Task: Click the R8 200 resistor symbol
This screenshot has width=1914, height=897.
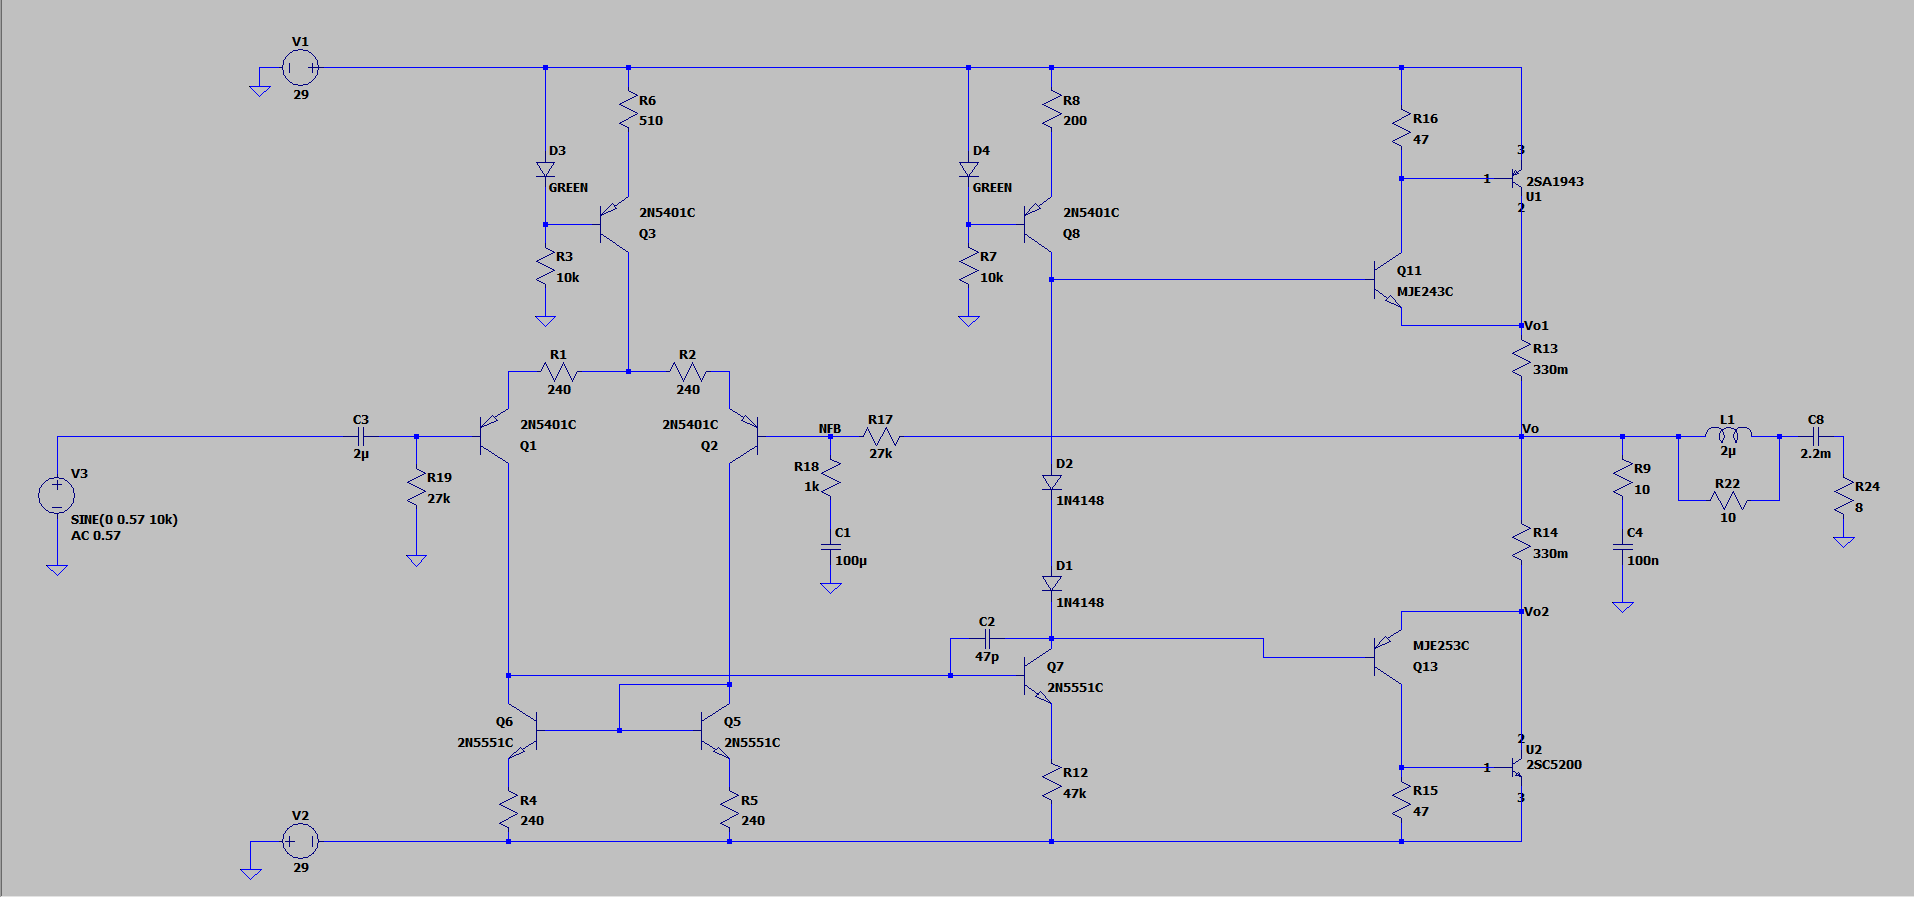Action: pos(1051,110)
